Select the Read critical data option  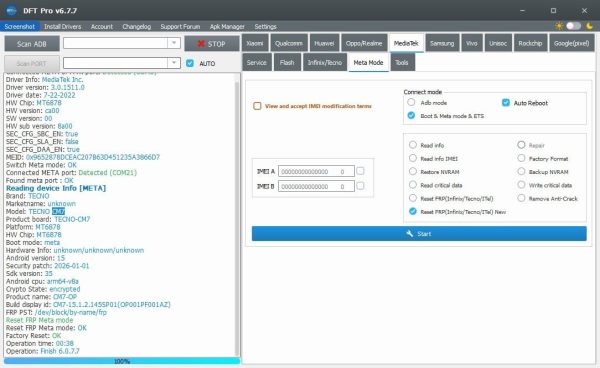point(412,185)
